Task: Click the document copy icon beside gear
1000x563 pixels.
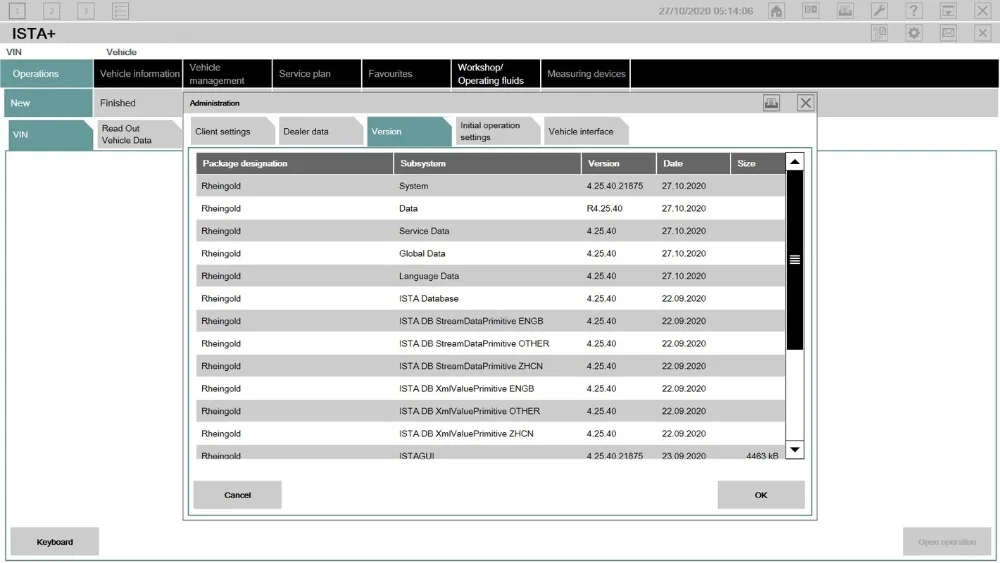Action: point(879,33)
